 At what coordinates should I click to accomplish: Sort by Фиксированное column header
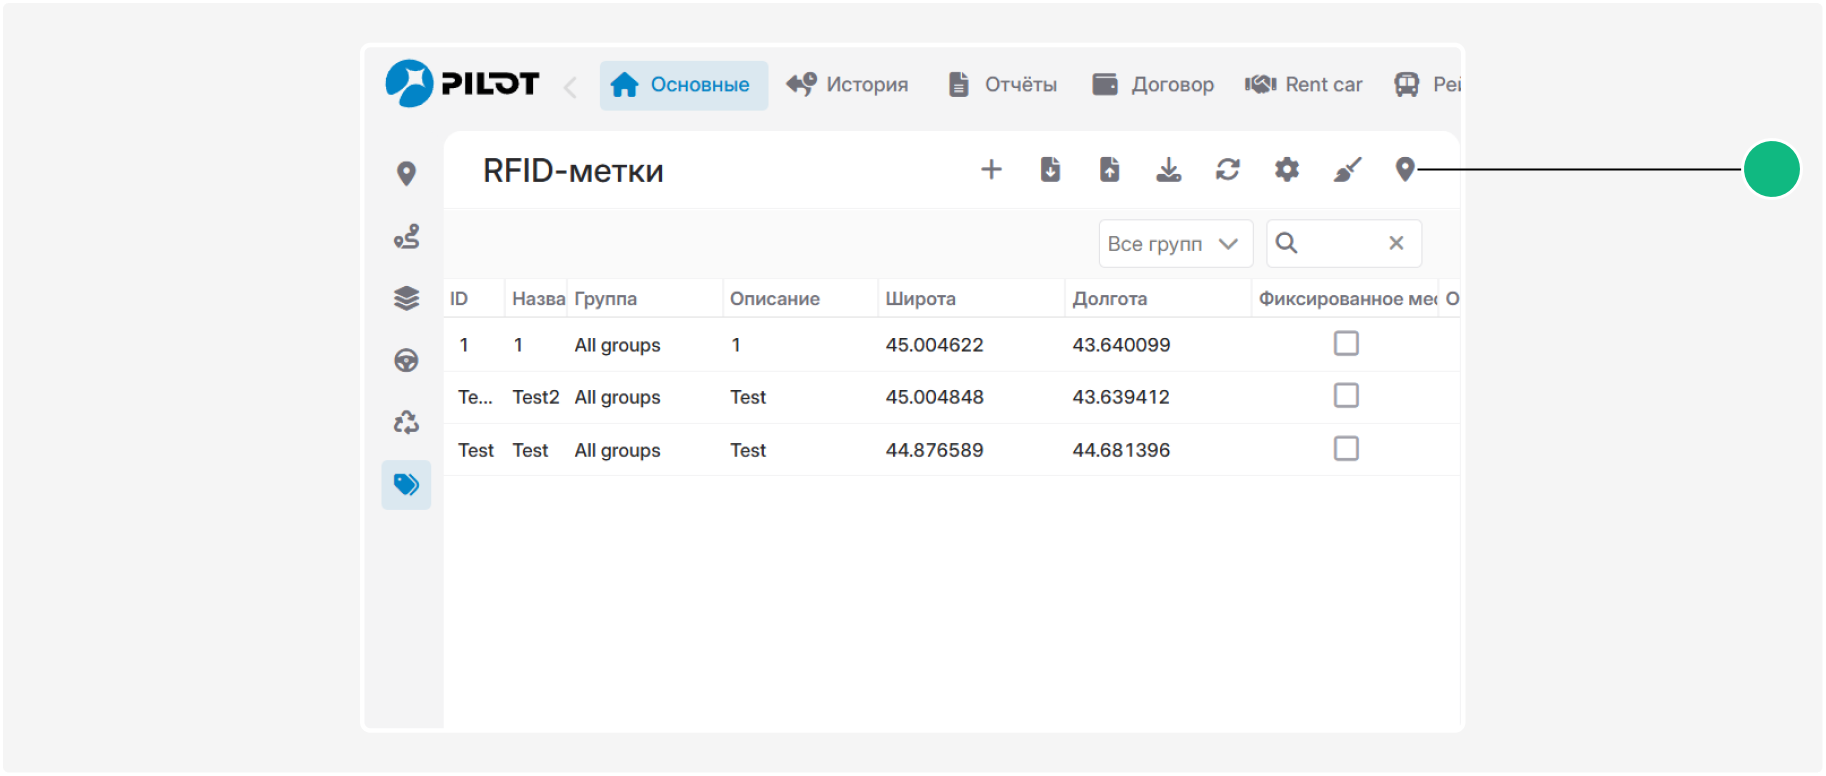coord(1346,299)
